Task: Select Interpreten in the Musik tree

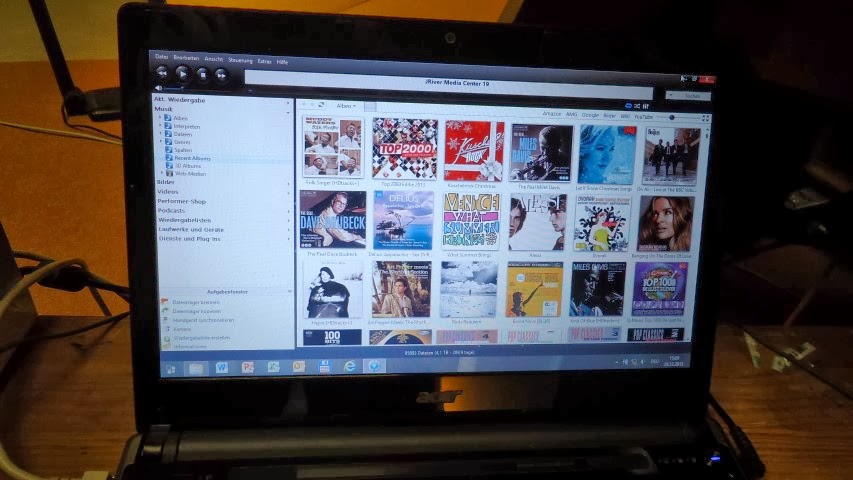Action: tap(187, 126)
